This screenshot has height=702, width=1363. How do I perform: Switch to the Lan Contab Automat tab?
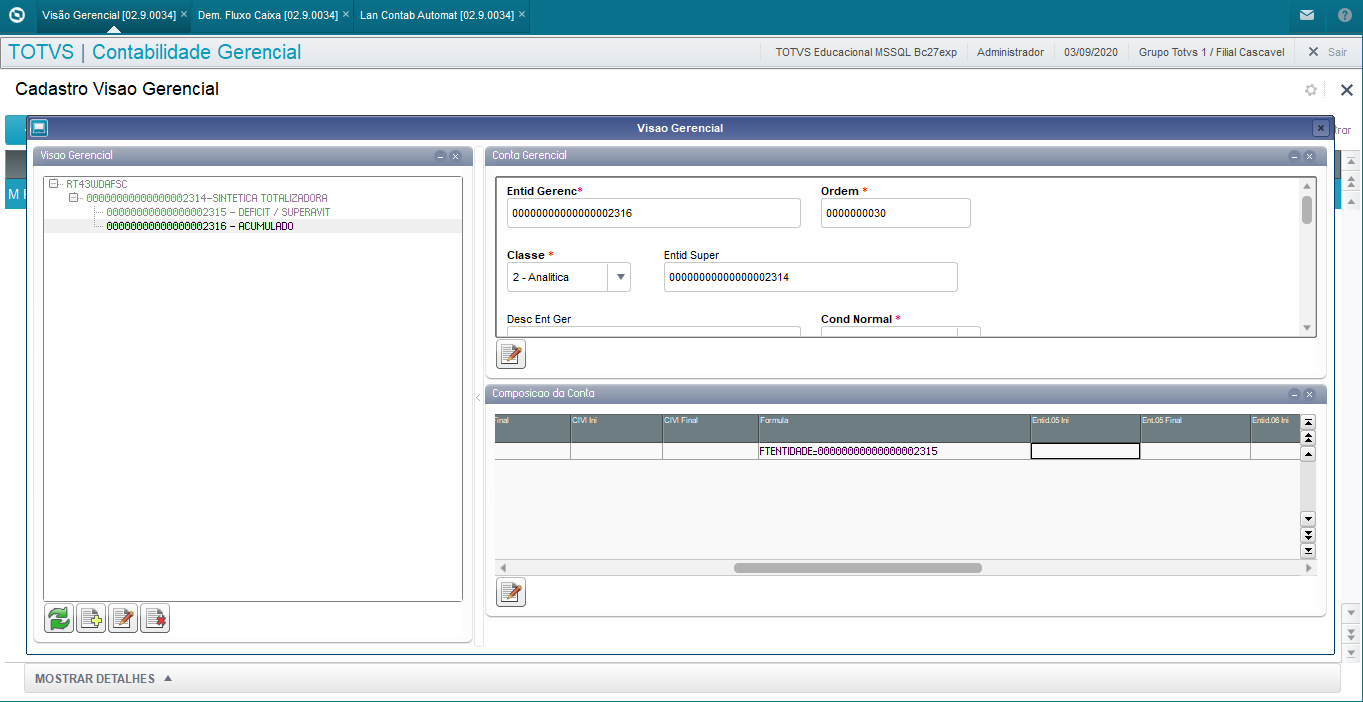point(437,15)
